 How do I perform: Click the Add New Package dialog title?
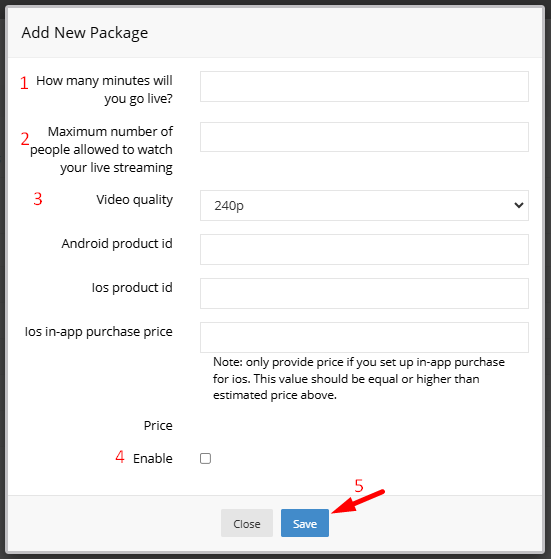pos(84,33)
